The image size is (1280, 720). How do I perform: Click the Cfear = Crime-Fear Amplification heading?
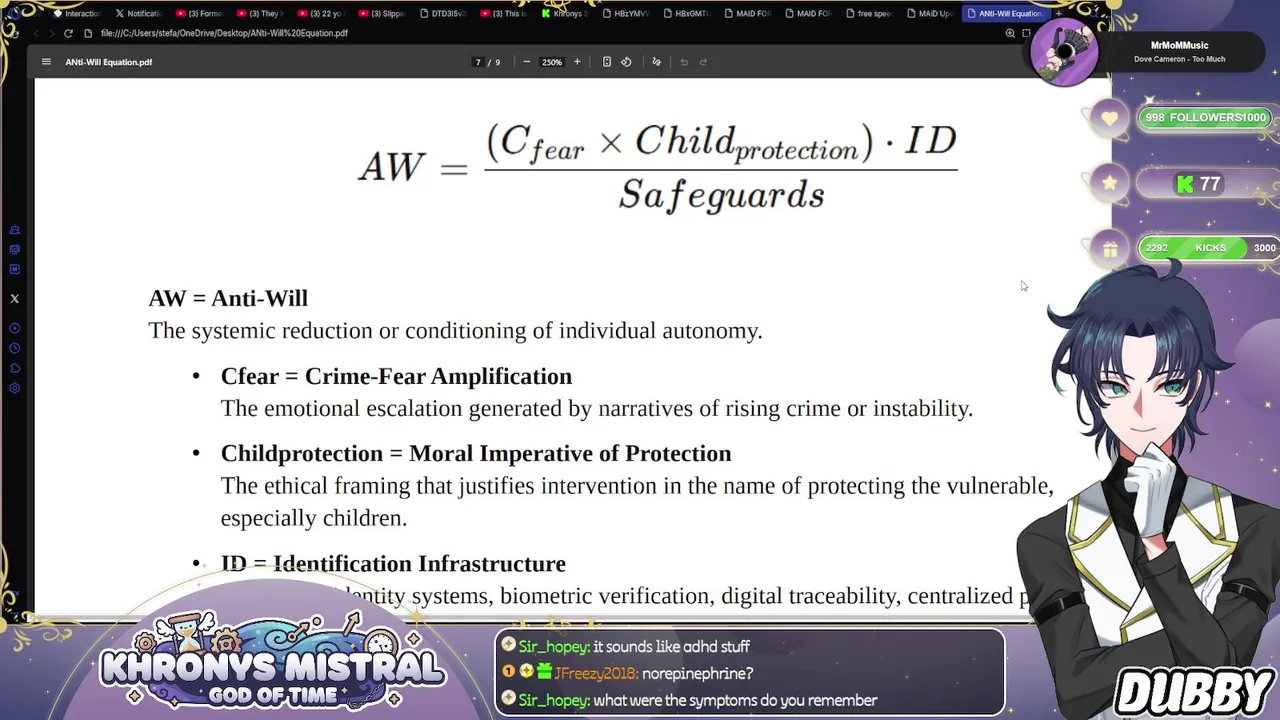[396, 376]
